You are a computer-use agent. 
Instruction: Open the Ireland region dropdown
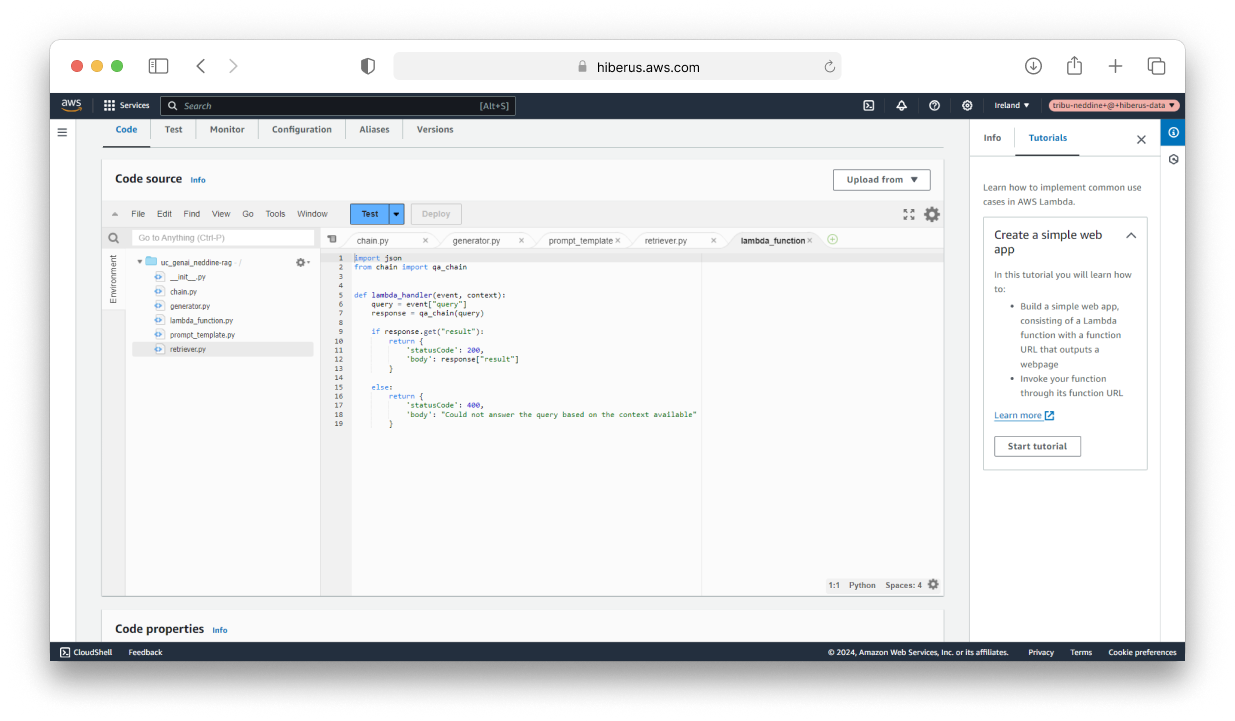1011,105
